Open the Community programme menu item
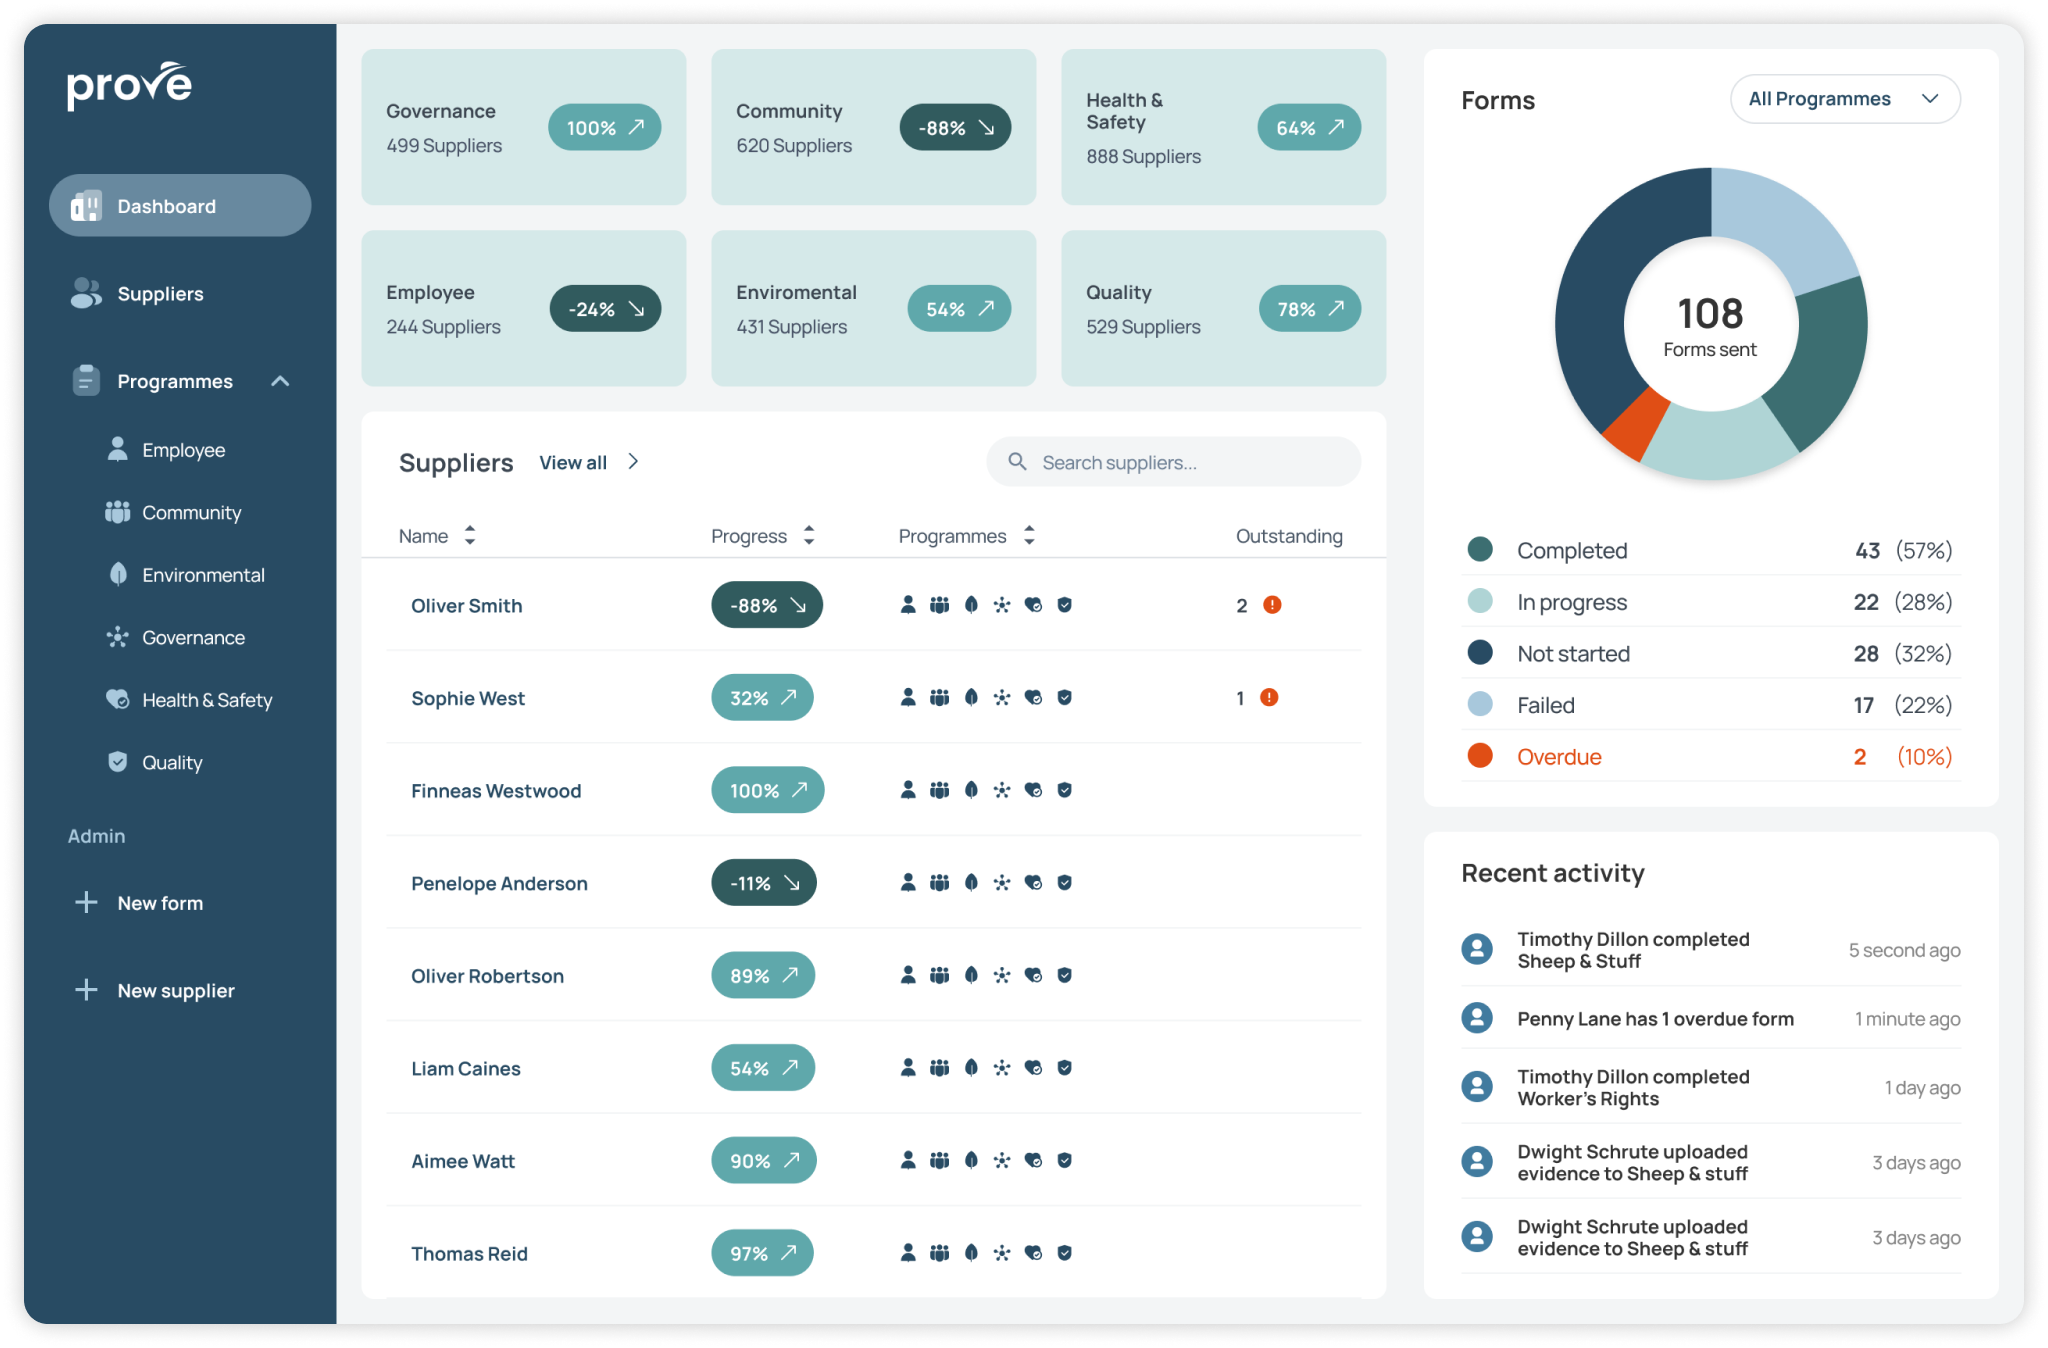The height and width of the screenshot is (1348, 2048). pyautogui.click(x=191, y=512)
